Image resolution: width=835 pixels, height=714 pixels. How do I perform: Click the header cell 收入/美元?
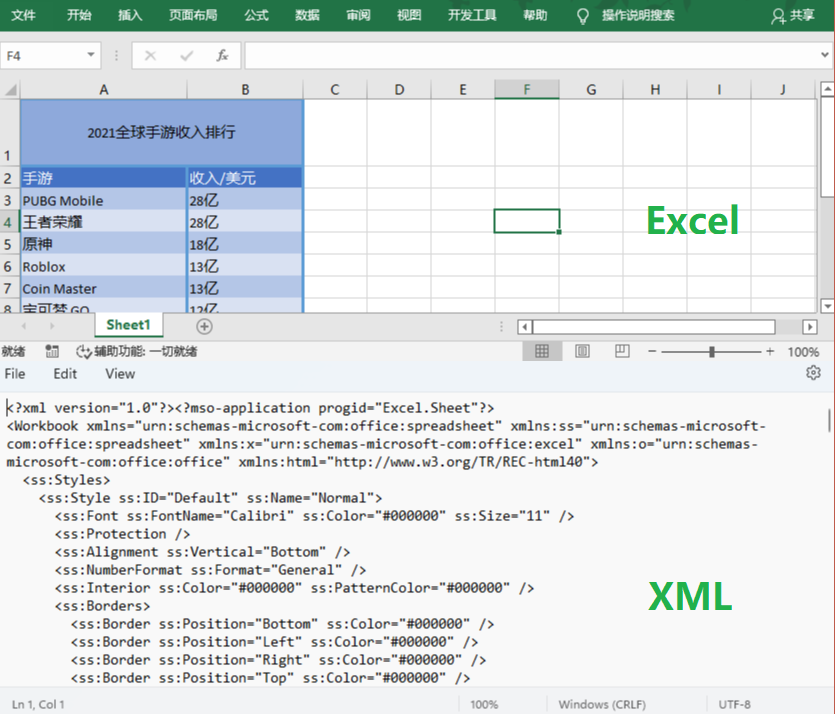point(245,177)
